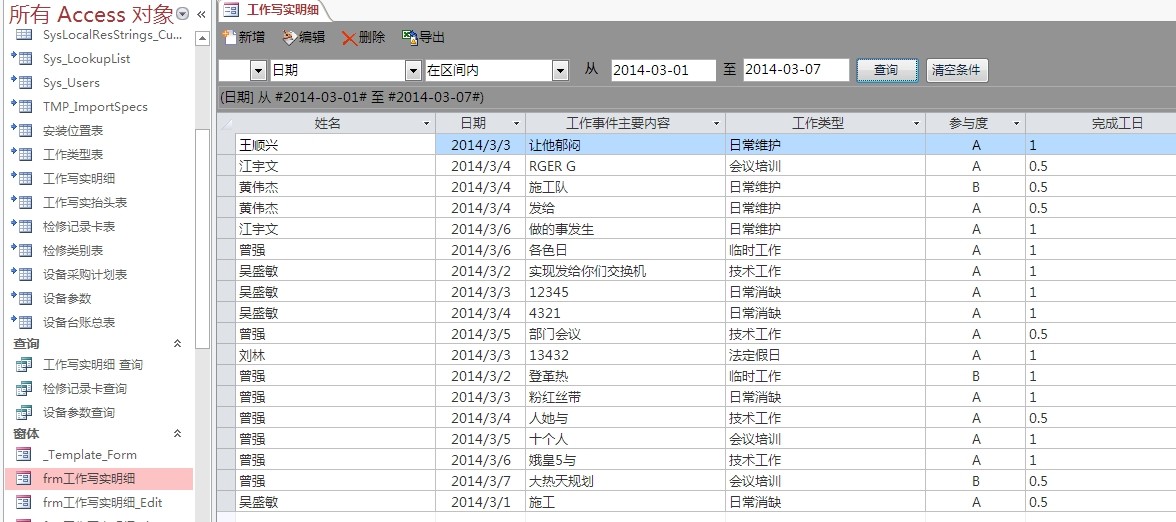This screenshot has width=1176, height=522.
Task: Open the 工作类型 column filter arrow
Action: [916, 124]
